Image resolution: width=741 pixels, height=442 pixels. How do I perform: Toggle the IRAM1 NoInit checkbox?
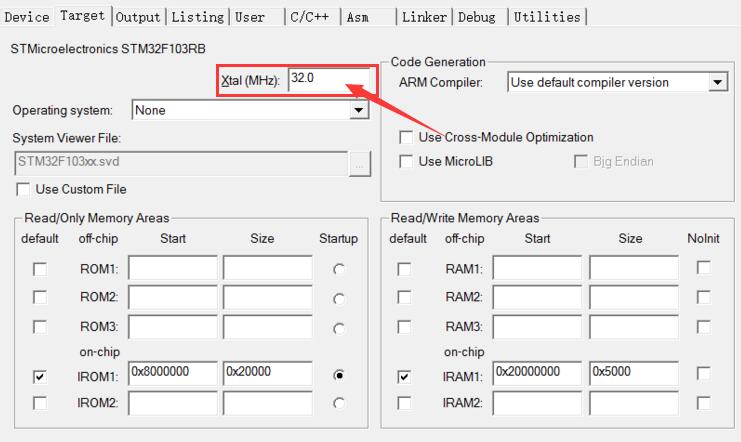[x=704, y=373]
